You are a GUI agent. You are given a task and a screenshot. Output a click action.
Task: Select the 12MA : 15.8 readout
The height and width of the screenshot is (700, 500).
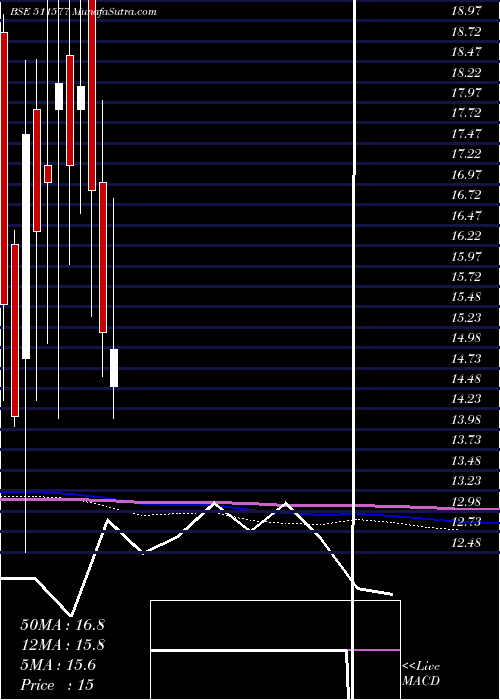[62, 645]
